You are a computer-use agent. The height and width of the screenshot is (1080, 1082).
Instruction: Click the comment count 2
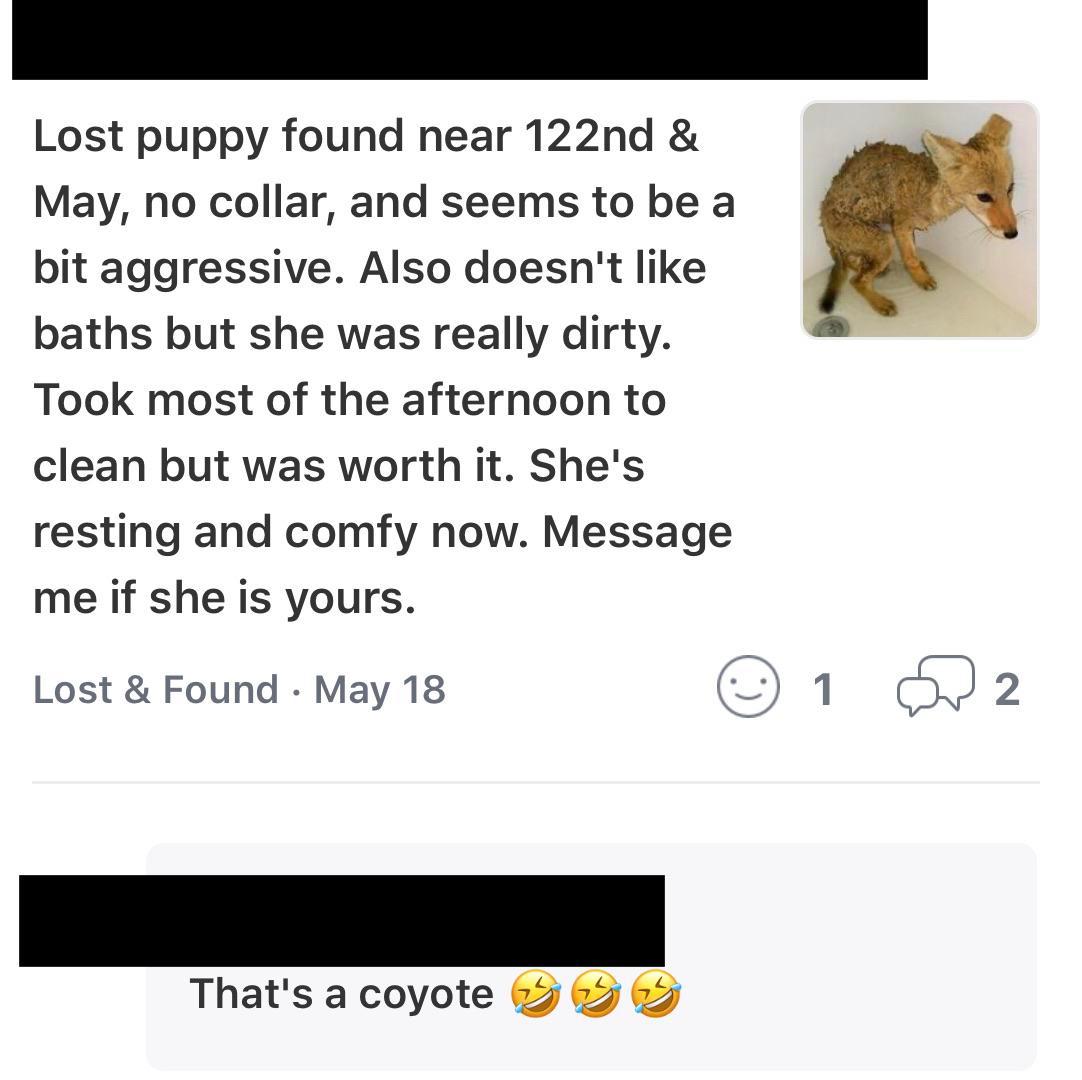pos(1007,689)
